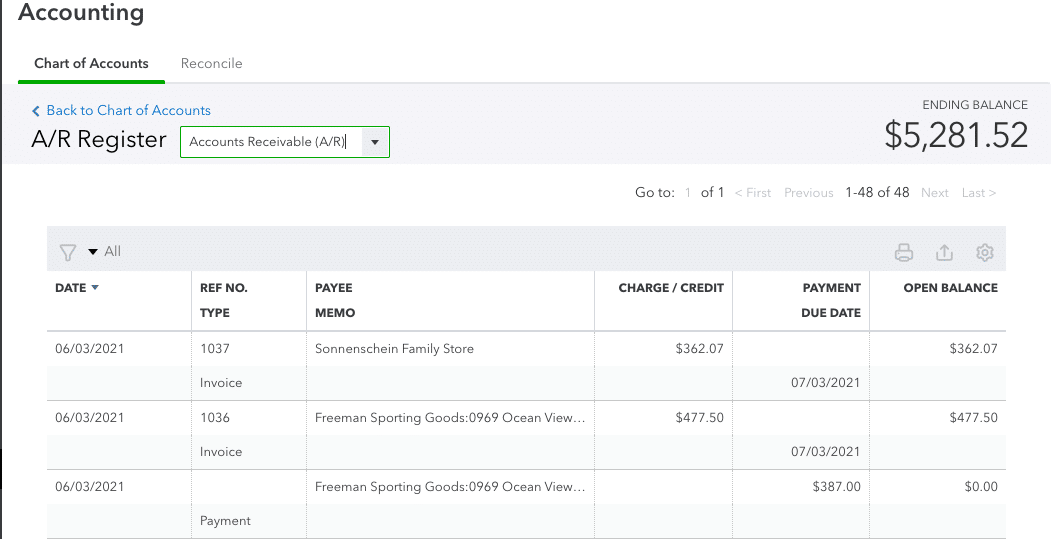Click the REF NO. column header
This screenshot has height=539, width=1051.
point(223,288)
